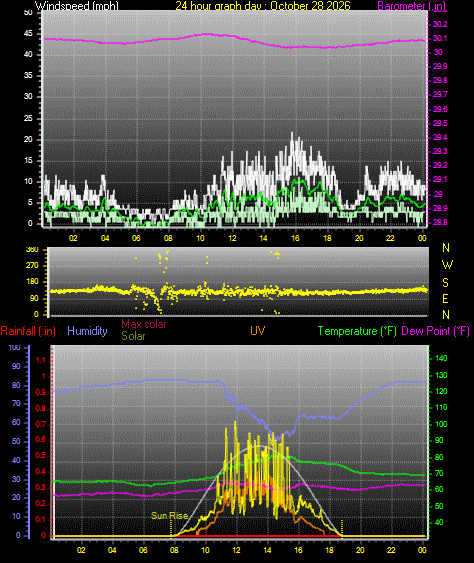Click barometer axis value 28.8
This screenshot has width=474, height=563.
(440, 223)
